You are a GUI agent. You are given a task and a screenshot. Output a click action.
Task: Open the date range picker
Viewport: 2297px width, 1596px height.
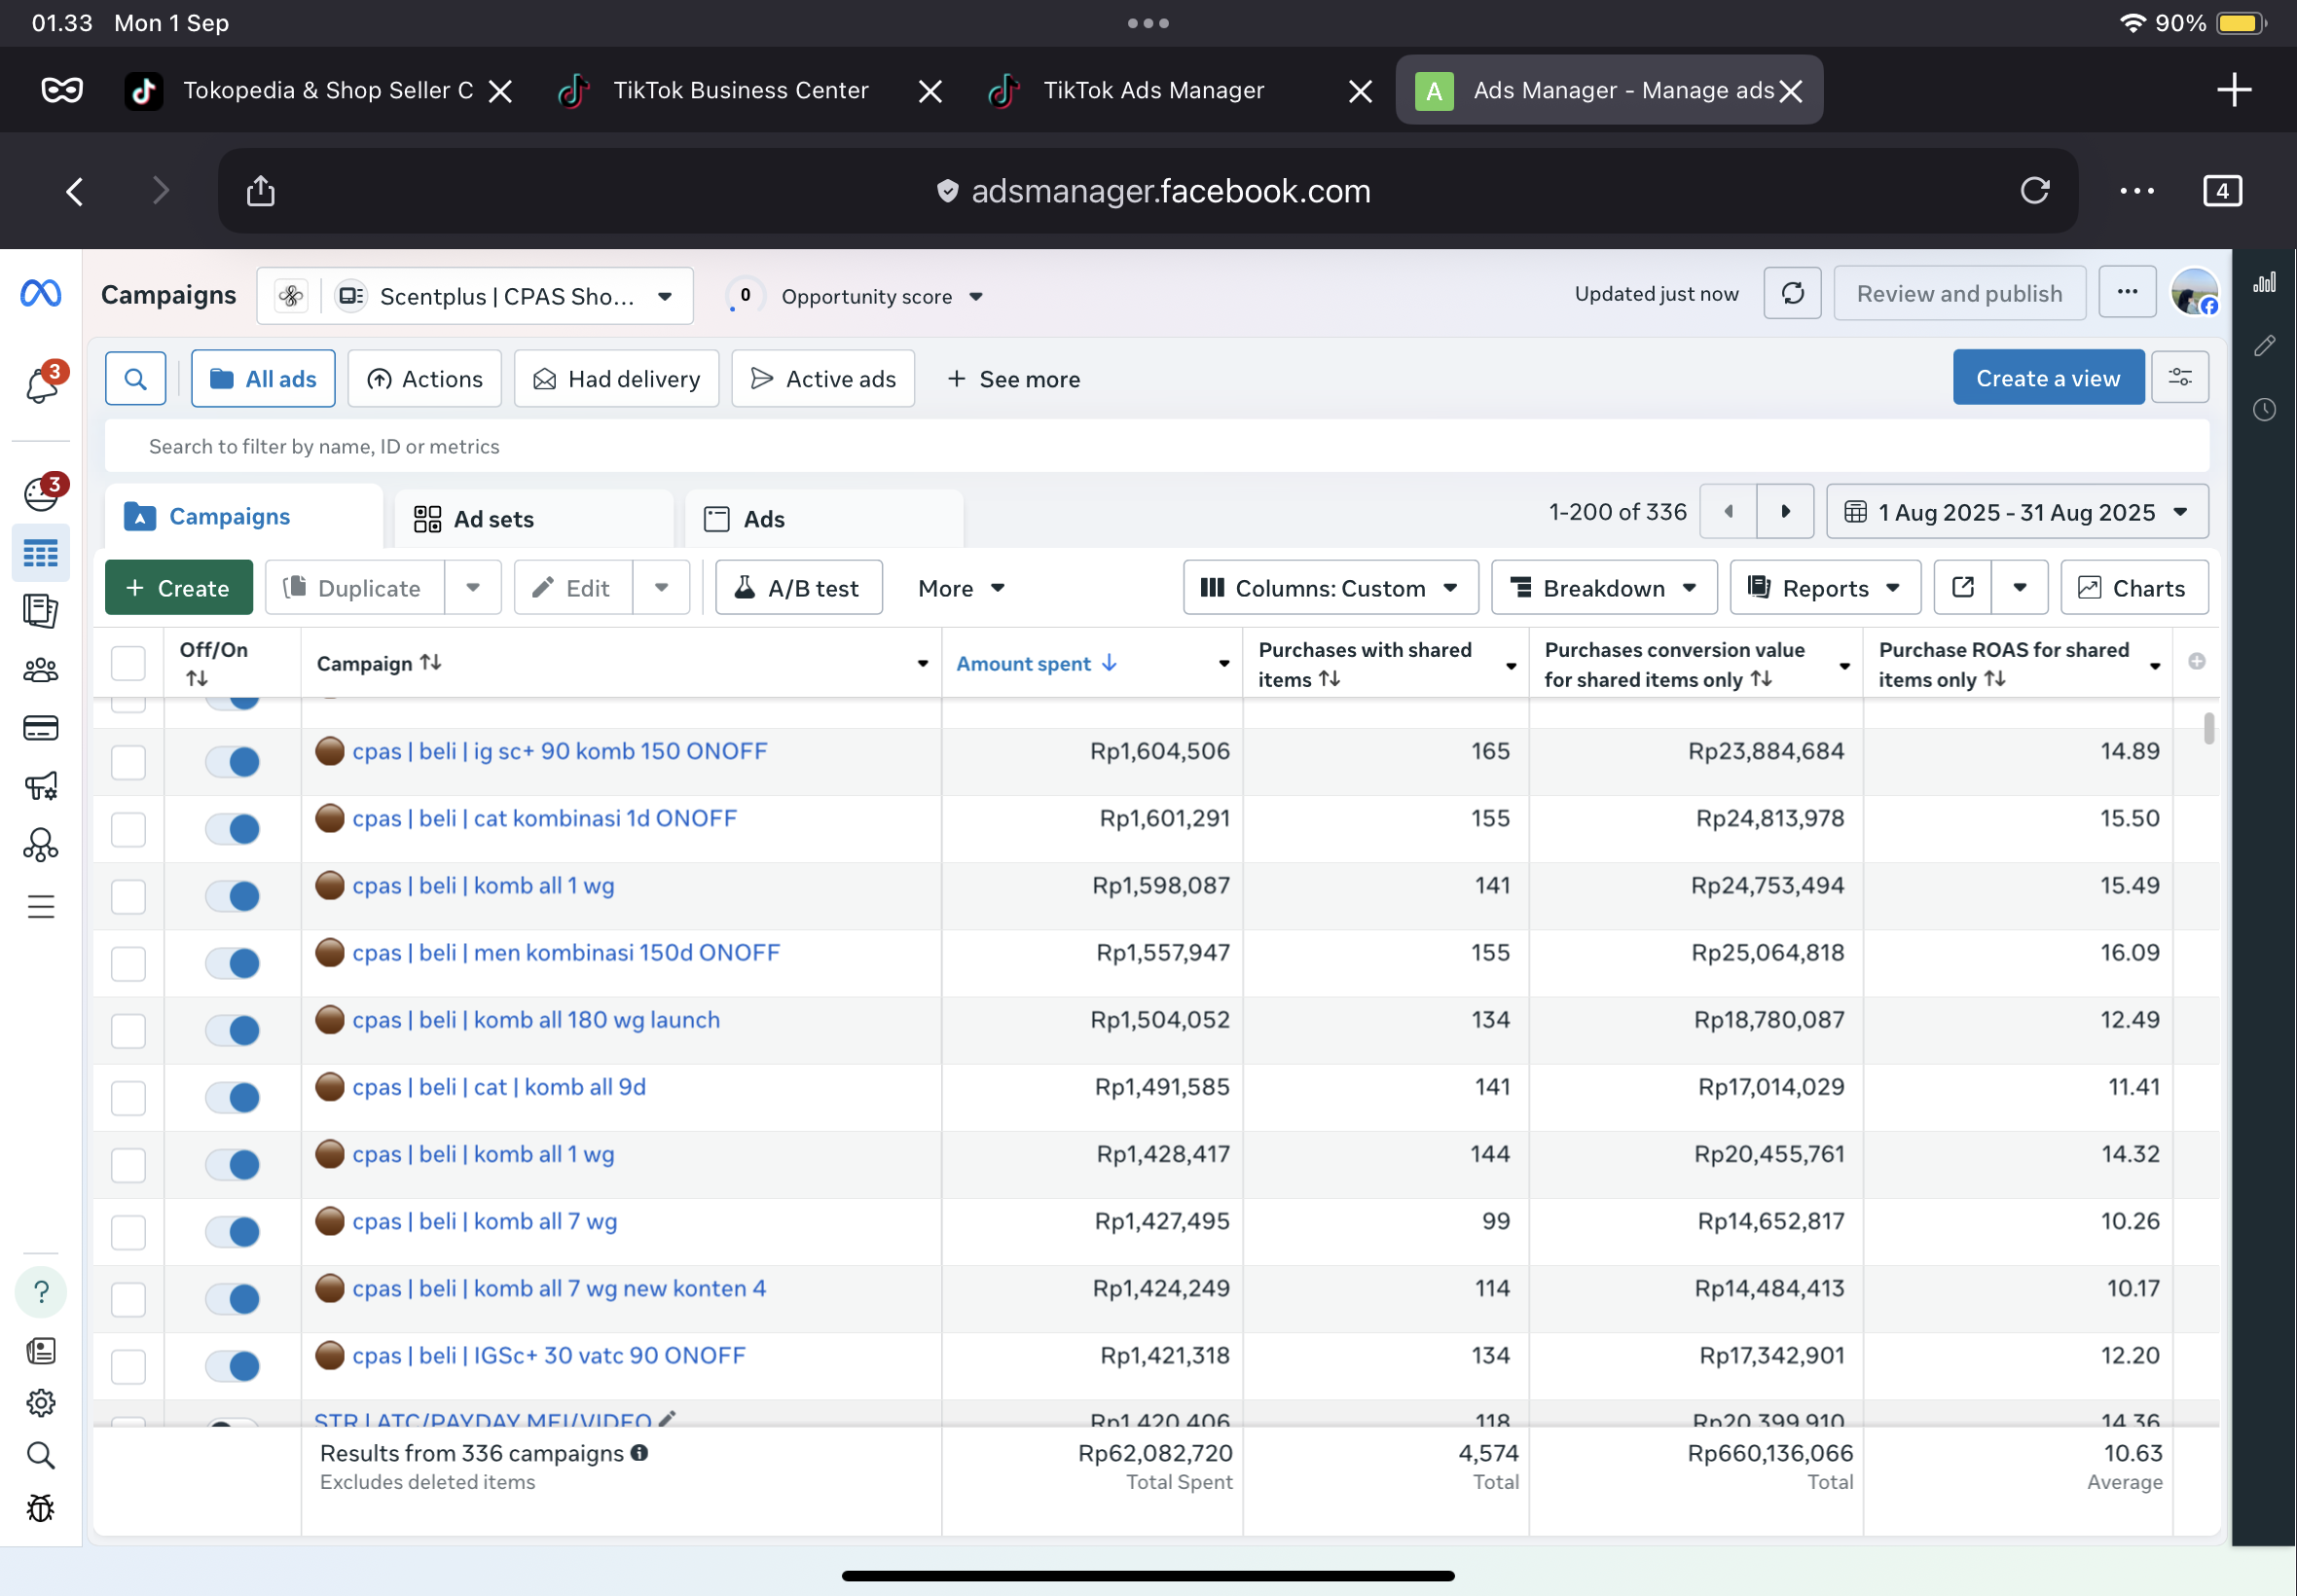[x=2016, y=512]
